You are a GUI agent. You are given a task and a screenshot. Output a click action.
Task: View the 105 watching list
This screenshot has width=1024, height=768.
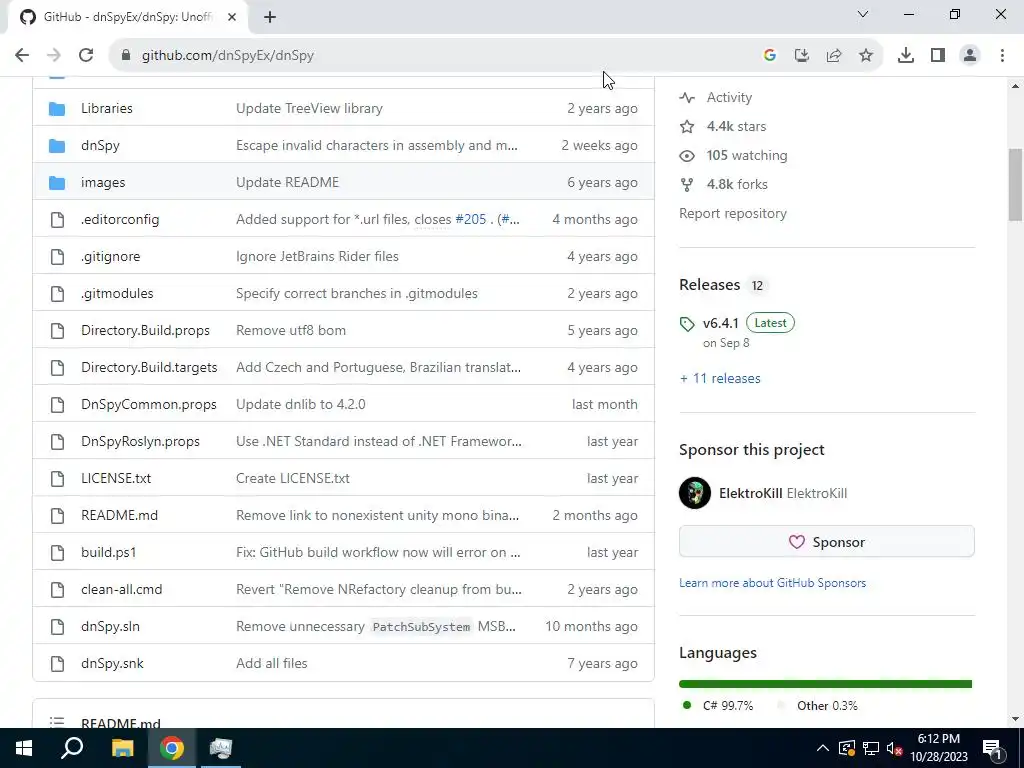733,155
